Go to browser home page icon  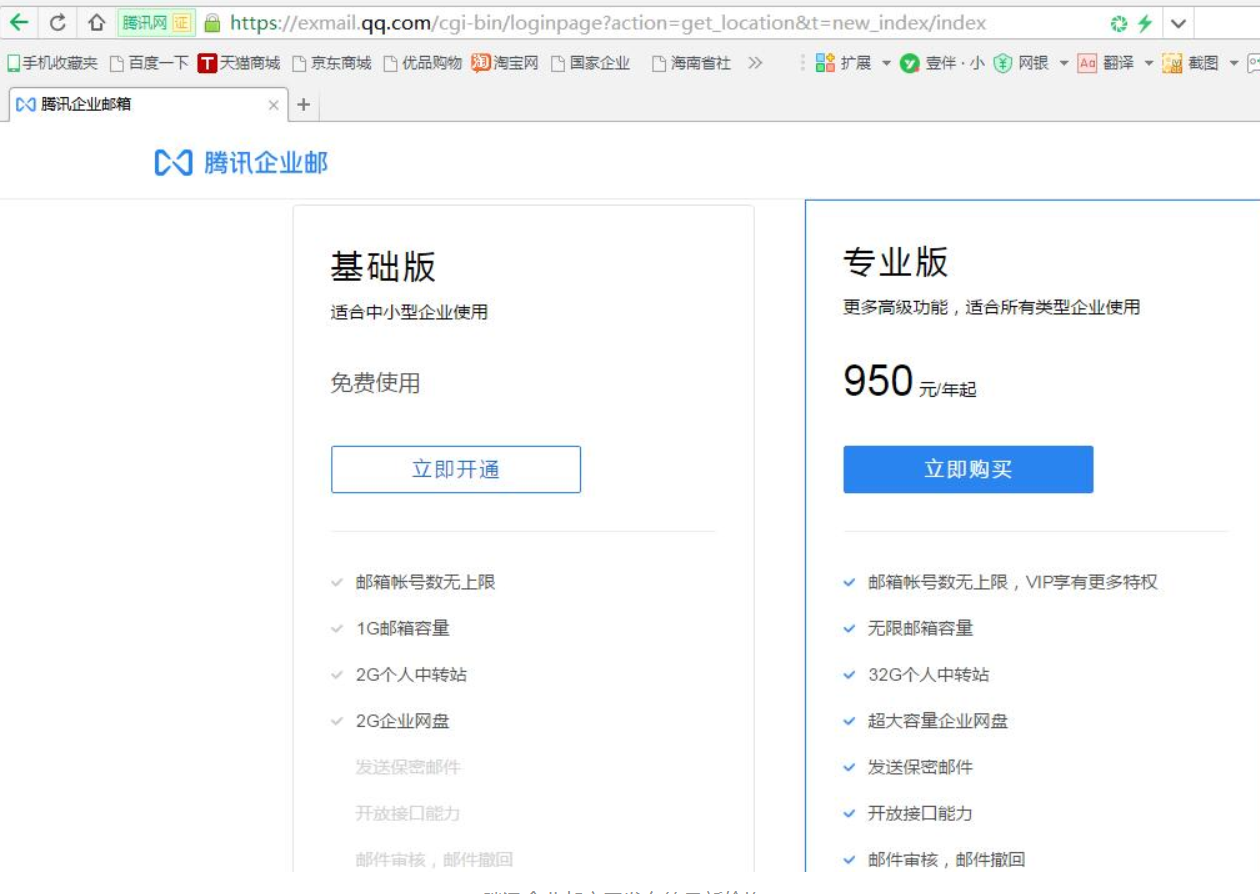point(96,22)
